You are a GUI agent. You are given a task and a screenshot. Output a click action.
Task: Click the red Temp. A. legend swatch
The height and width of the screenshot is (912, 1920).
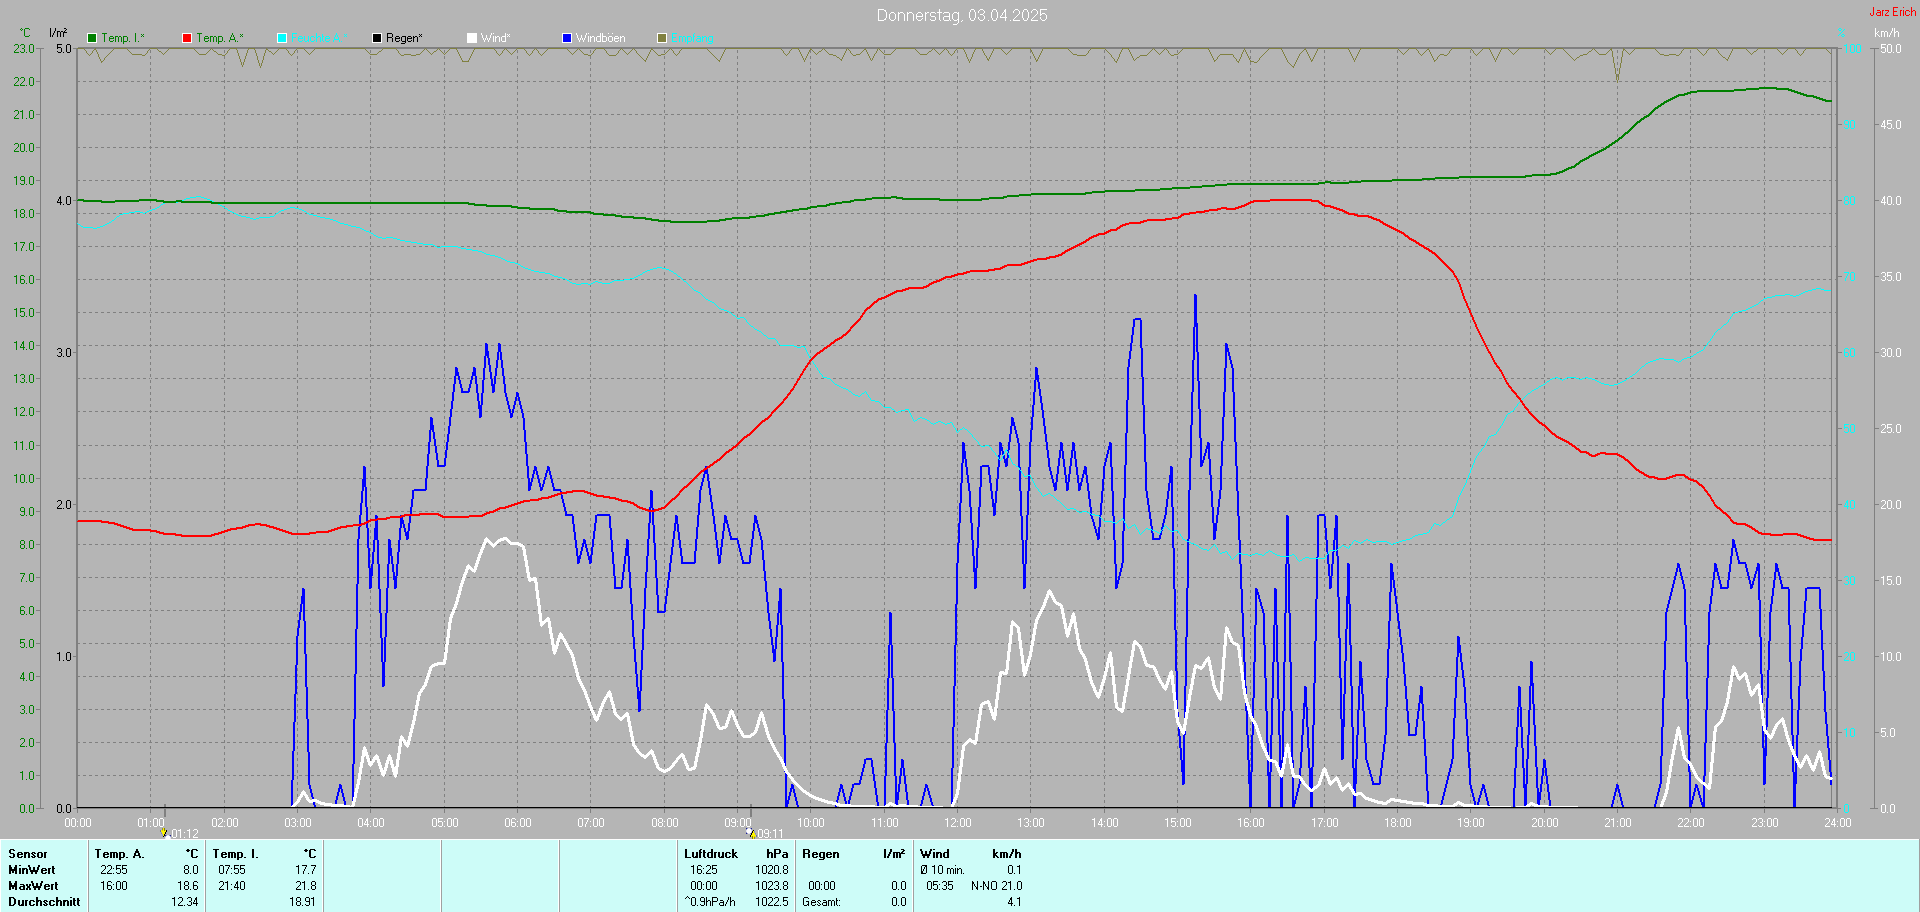point(187,38)
